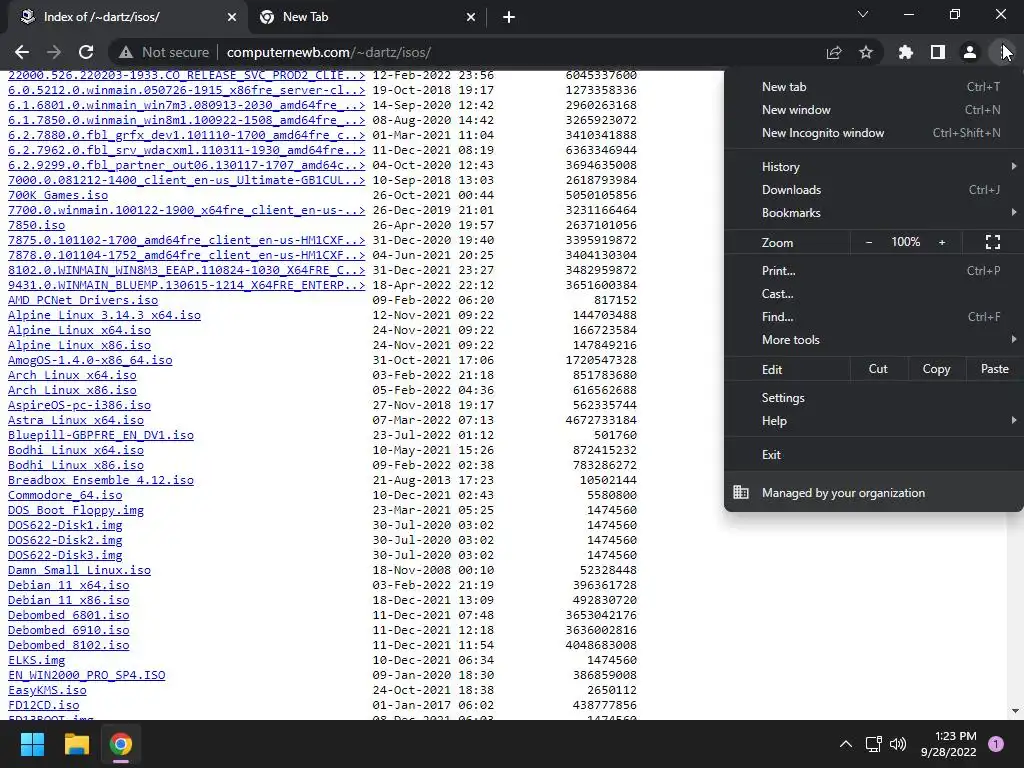Open the taskbar clock and date
The width and height of the screenshot is (1024, 768).
pyautogui.click(x=949, y=744)
